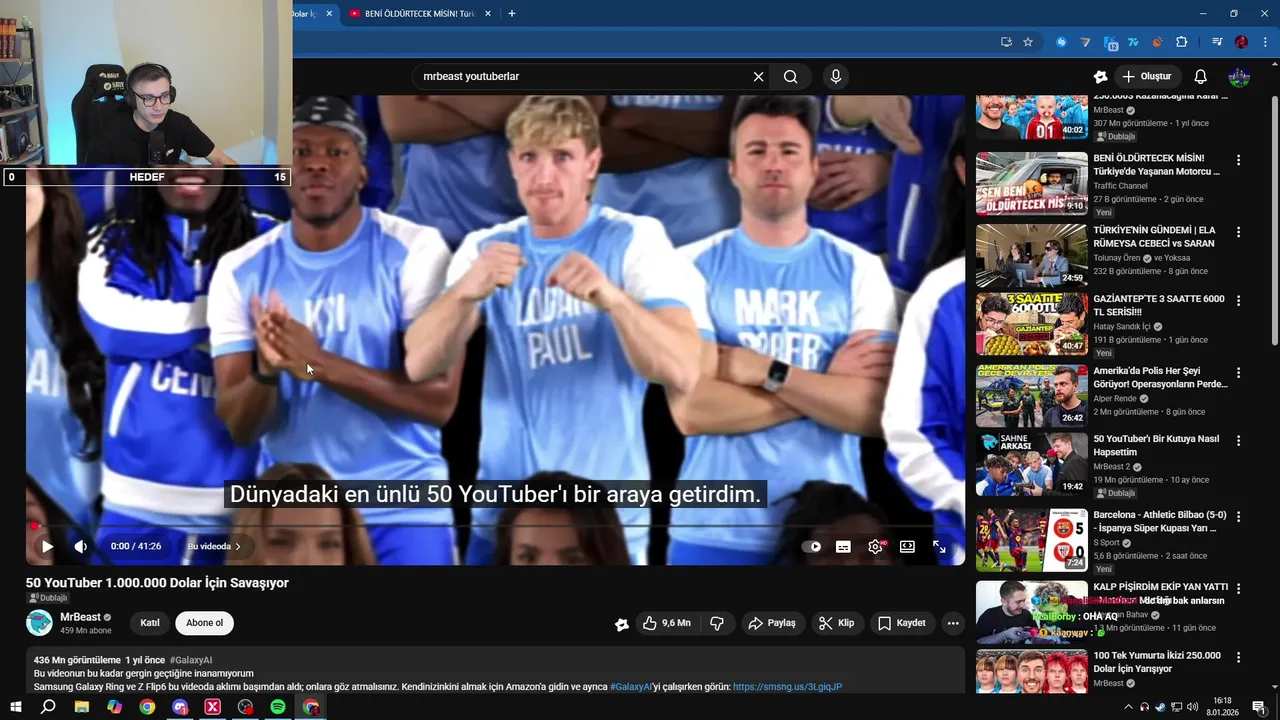
Task: Open Chrome media controls icon
Action: click(1217, 42)
